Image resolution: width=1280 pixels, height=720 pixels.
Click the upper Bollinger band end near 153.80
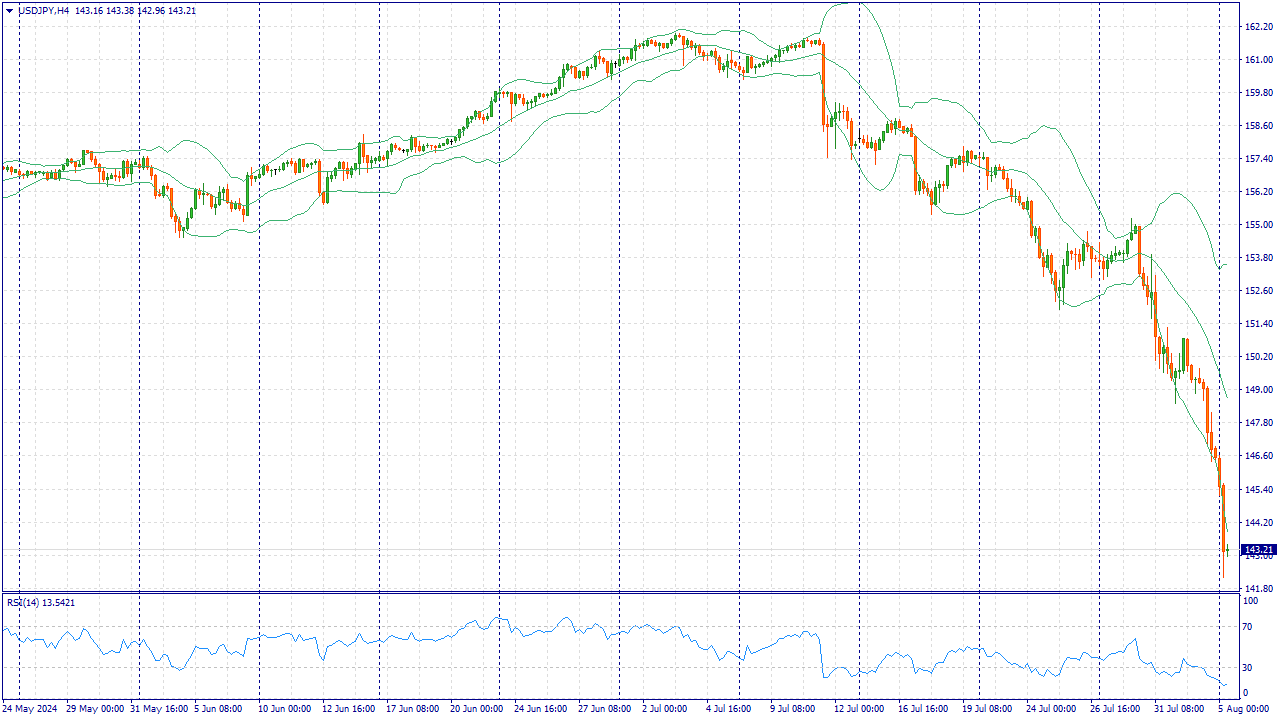pyautogui.click(x=1225, y=266)
